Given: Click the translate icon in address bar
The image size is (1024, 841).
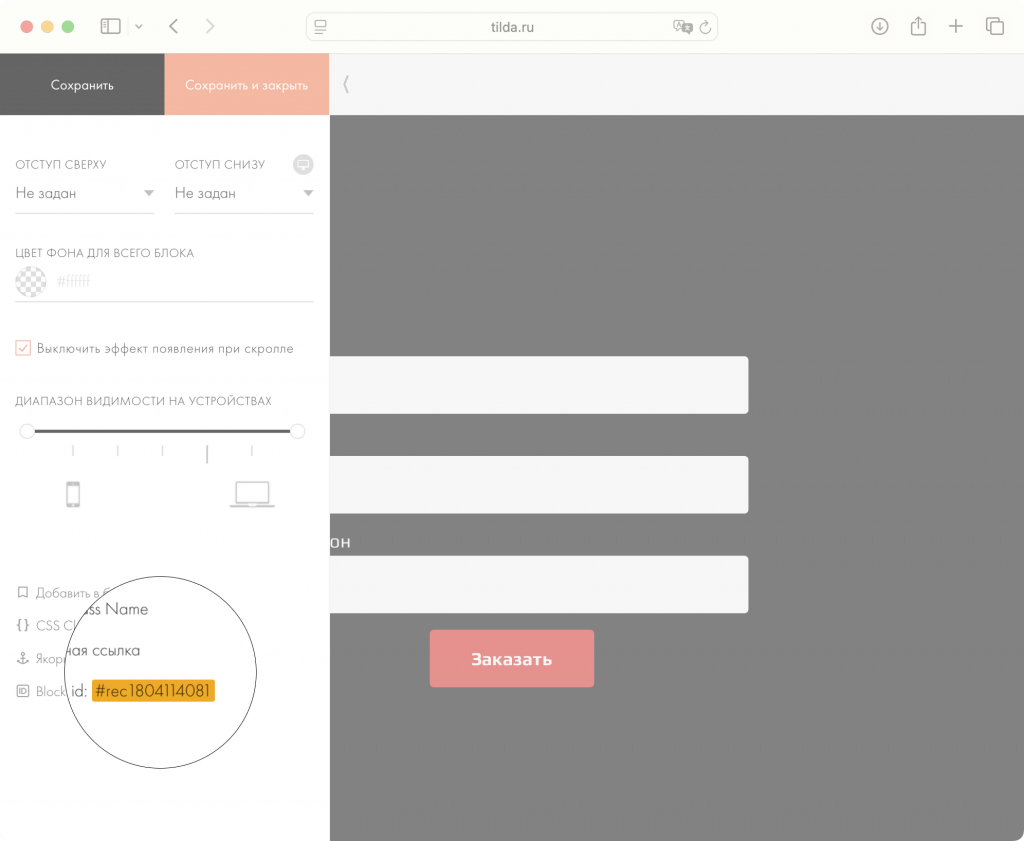Looking at the screenshot, I should (682, 28).
